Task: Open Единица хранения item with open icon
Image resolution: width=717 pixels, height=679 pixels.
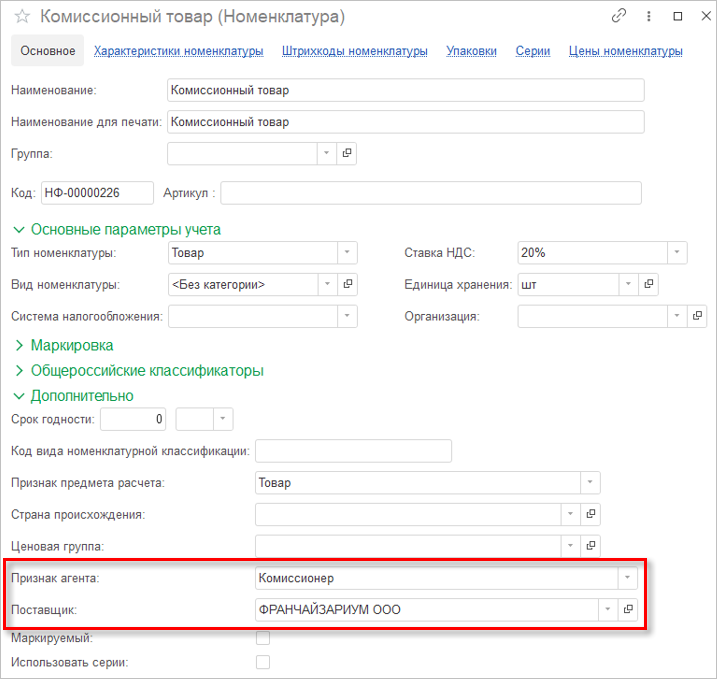Action: 648,284
